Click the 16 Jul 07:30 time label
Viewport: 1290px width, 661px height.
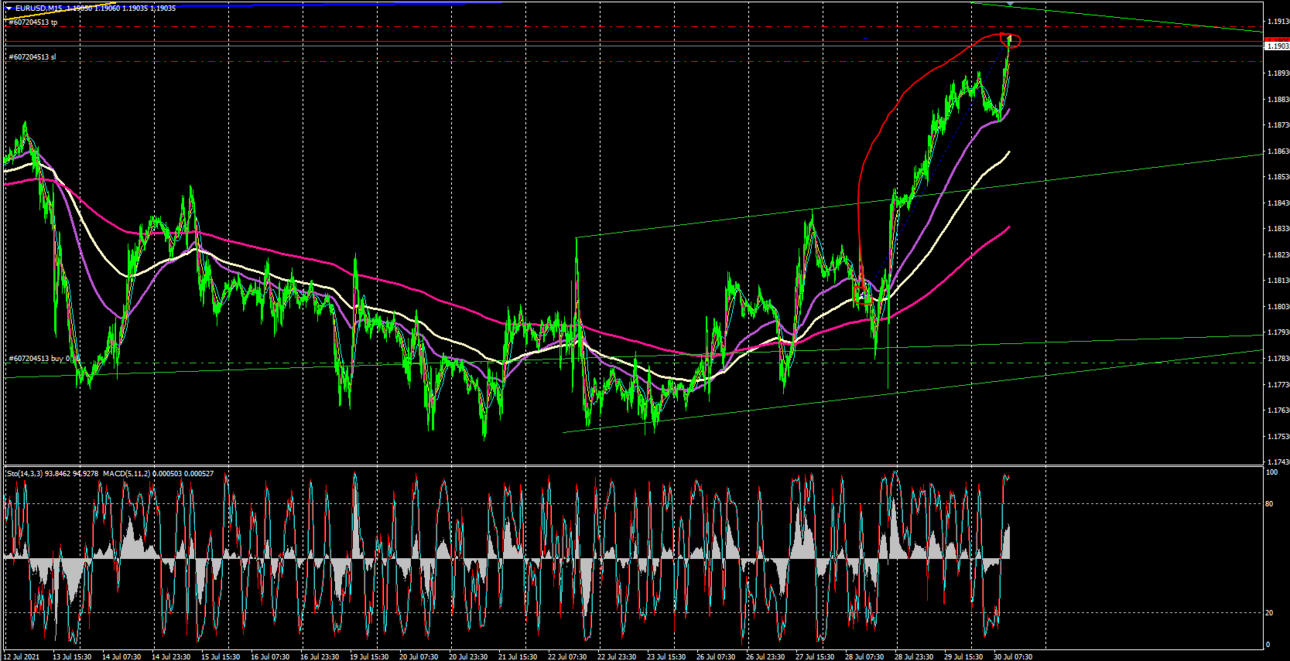pos(271,656)
